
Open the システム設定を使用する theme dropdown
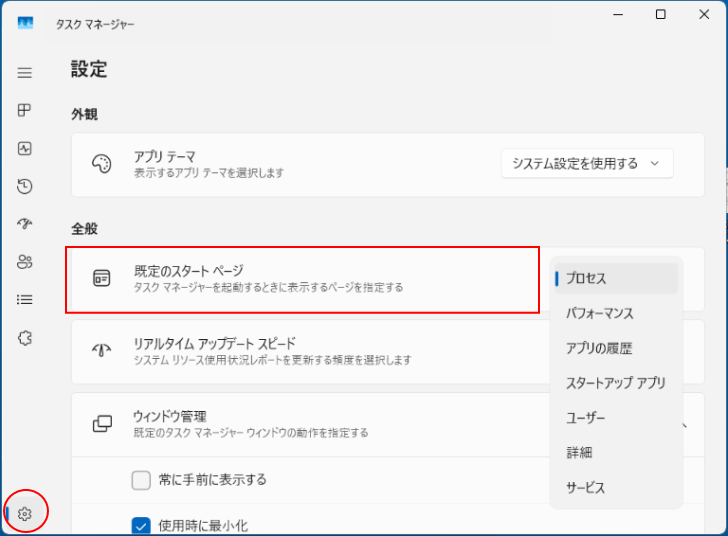tap(587, 163)
